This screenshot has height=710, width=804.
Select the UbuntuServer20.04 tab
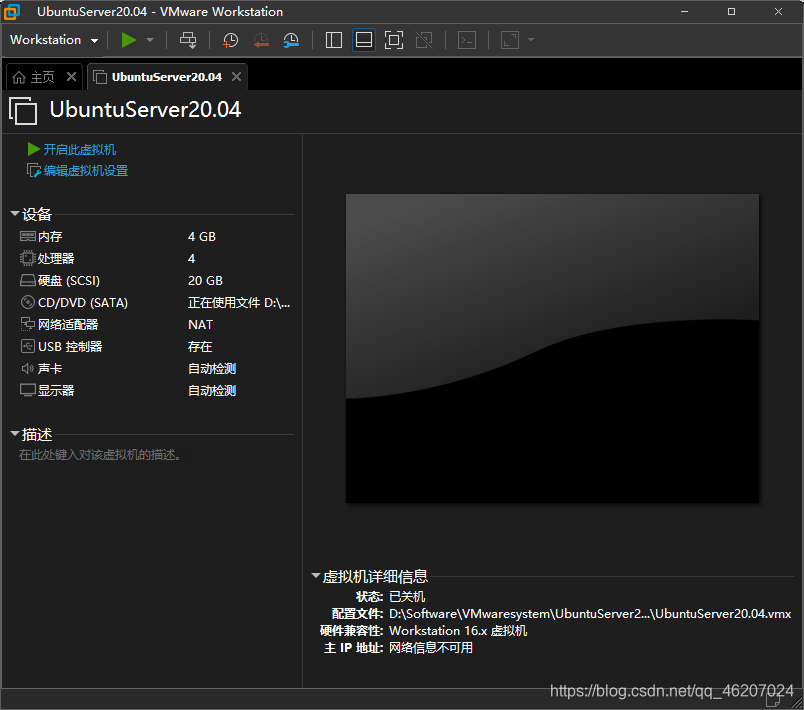tap(166, 77)
